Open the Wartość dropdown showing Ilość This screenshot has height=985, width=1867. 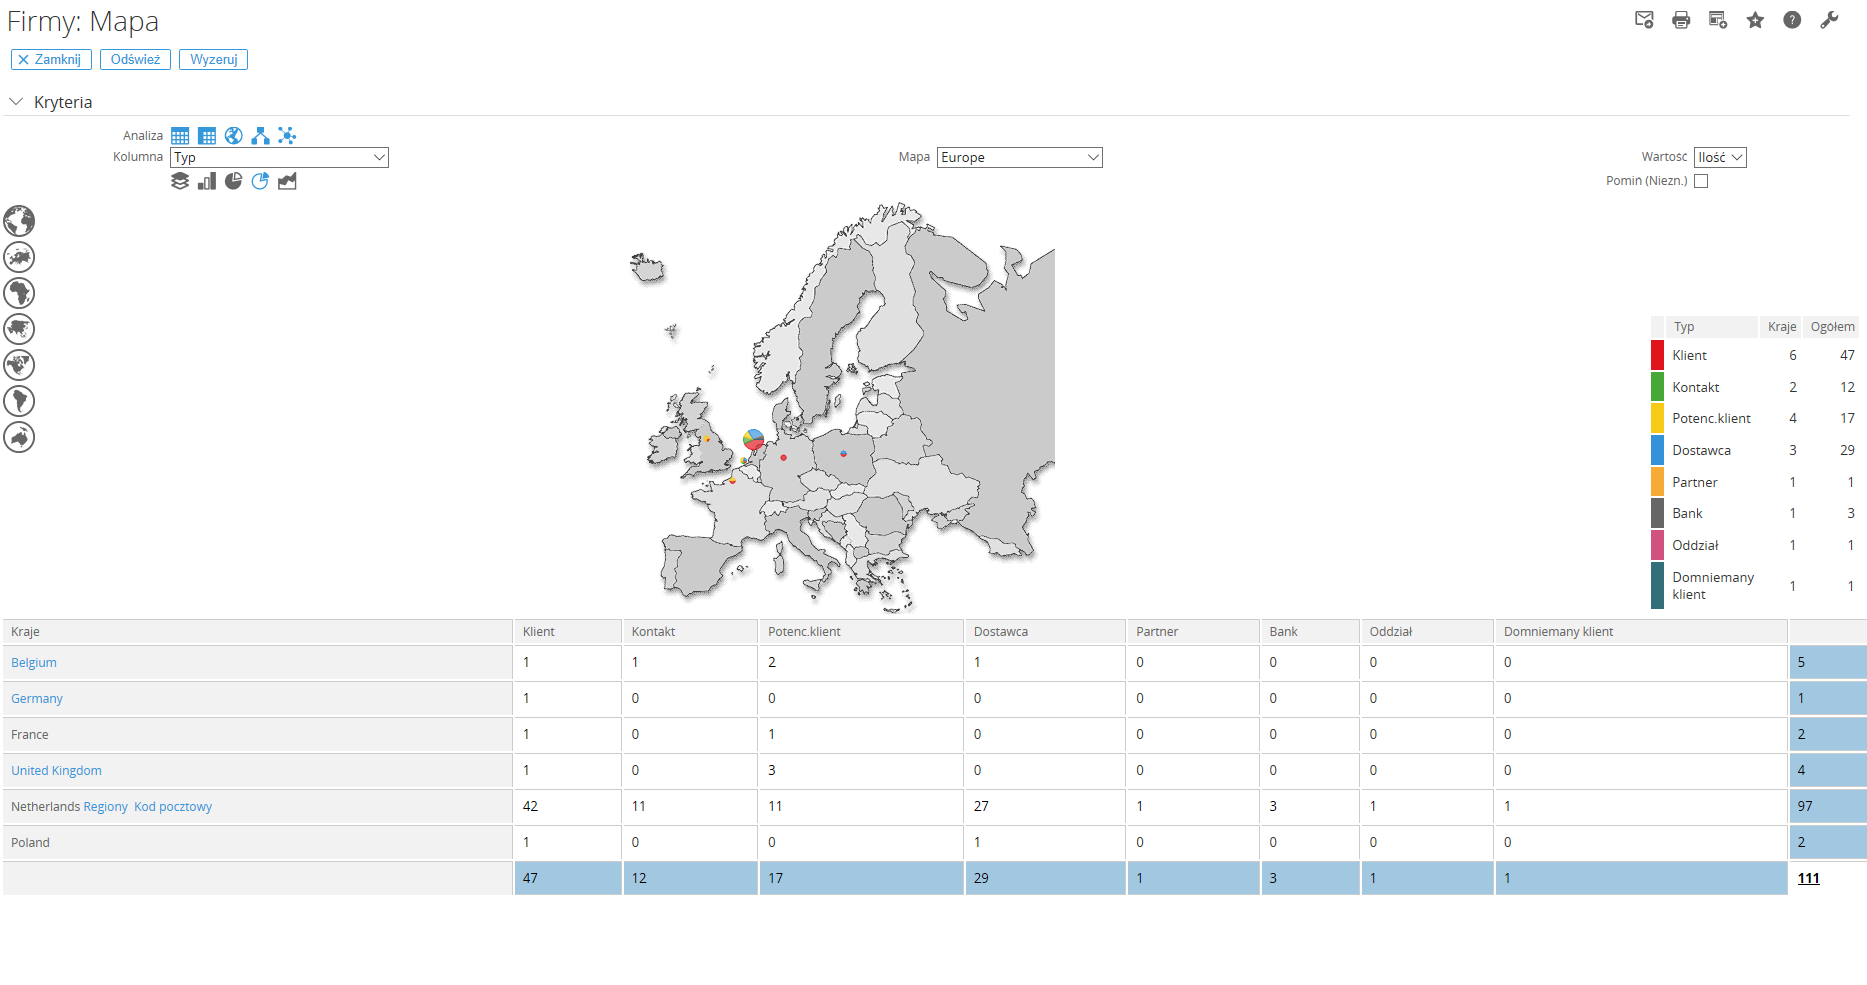(x=1720, y=158)
